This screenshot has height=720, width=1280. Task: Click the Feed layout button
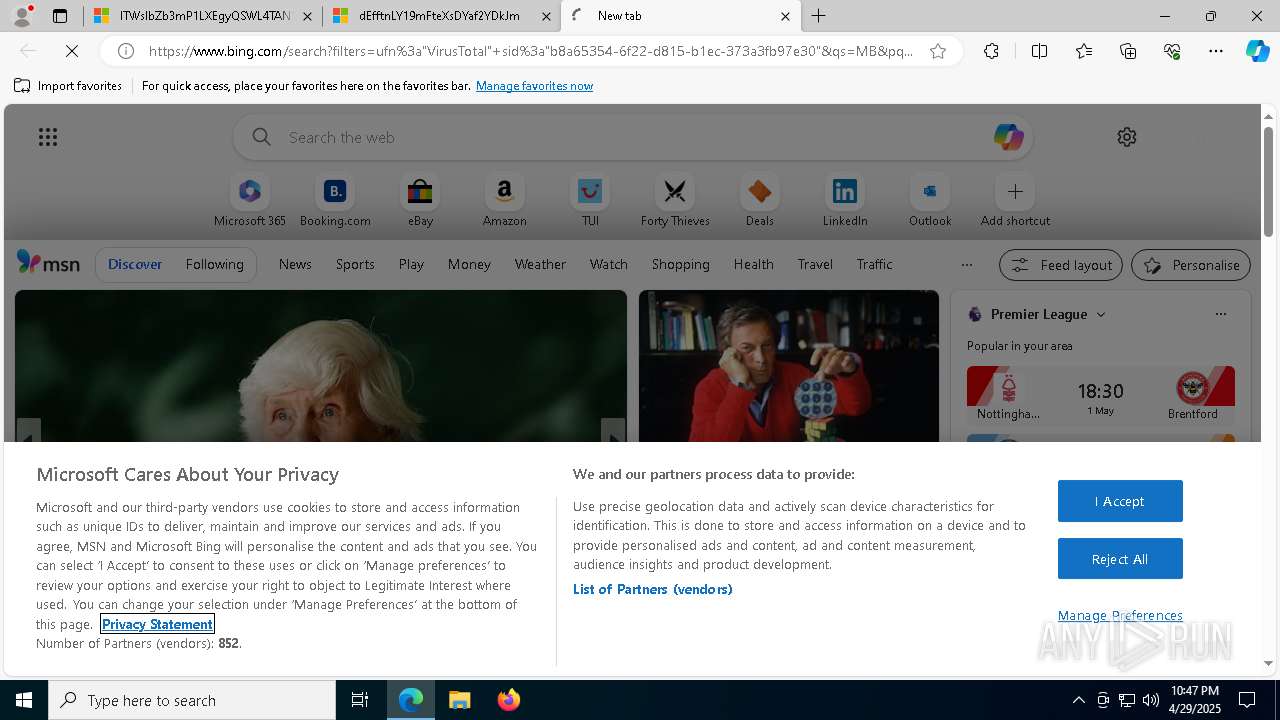(1061, 265)
